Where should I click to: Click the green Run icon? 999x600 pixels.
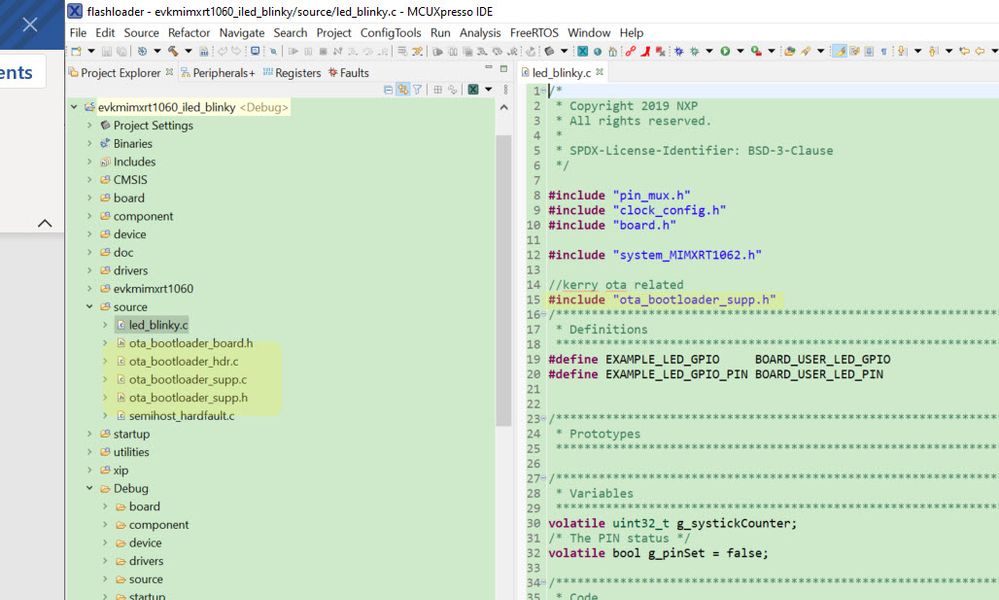coord(725,51)
